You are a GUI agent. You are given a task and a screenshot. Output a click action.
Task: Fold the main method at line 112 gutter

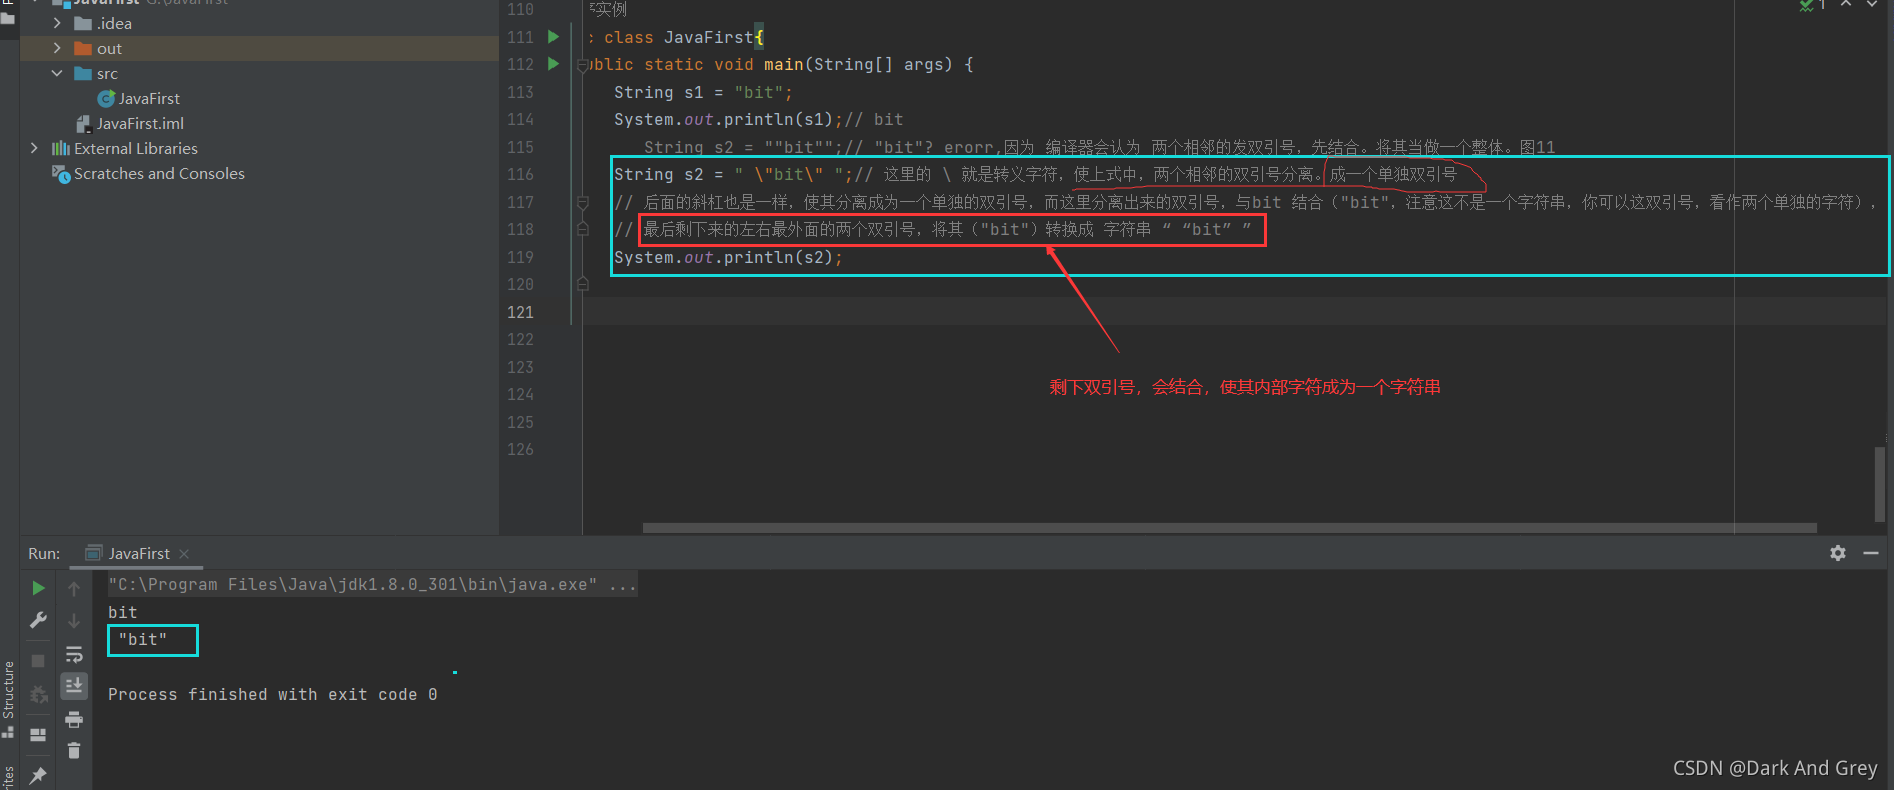click(x=583, y=66)
